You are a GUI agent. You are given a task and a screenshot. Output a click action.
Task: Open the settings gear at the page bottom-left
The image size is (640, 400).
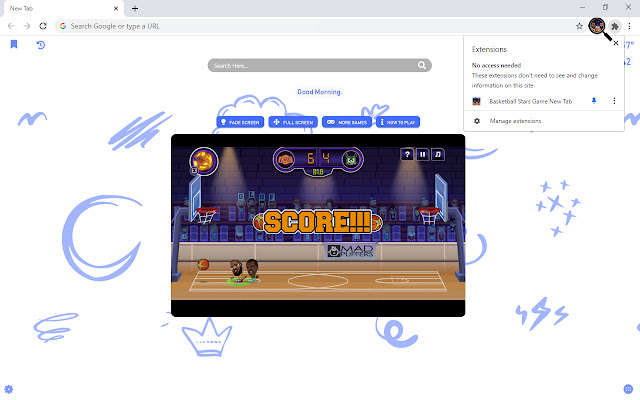[9, 389]
